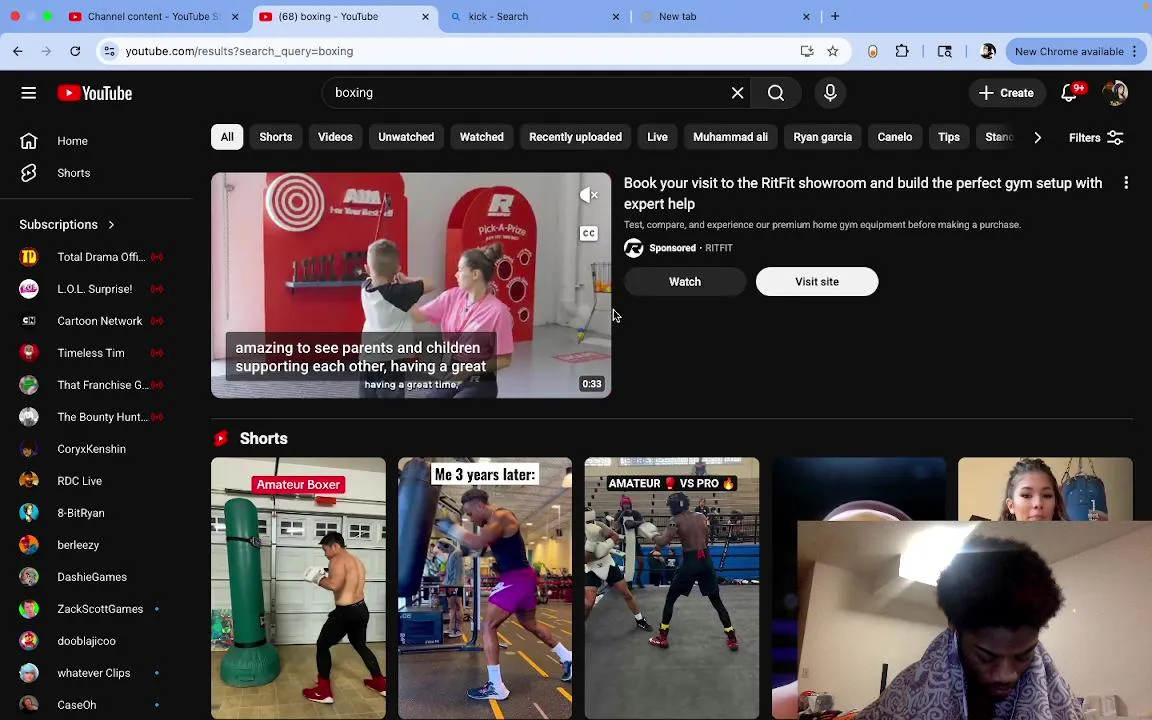Open the Me 3 years later short

pos(485,588)
